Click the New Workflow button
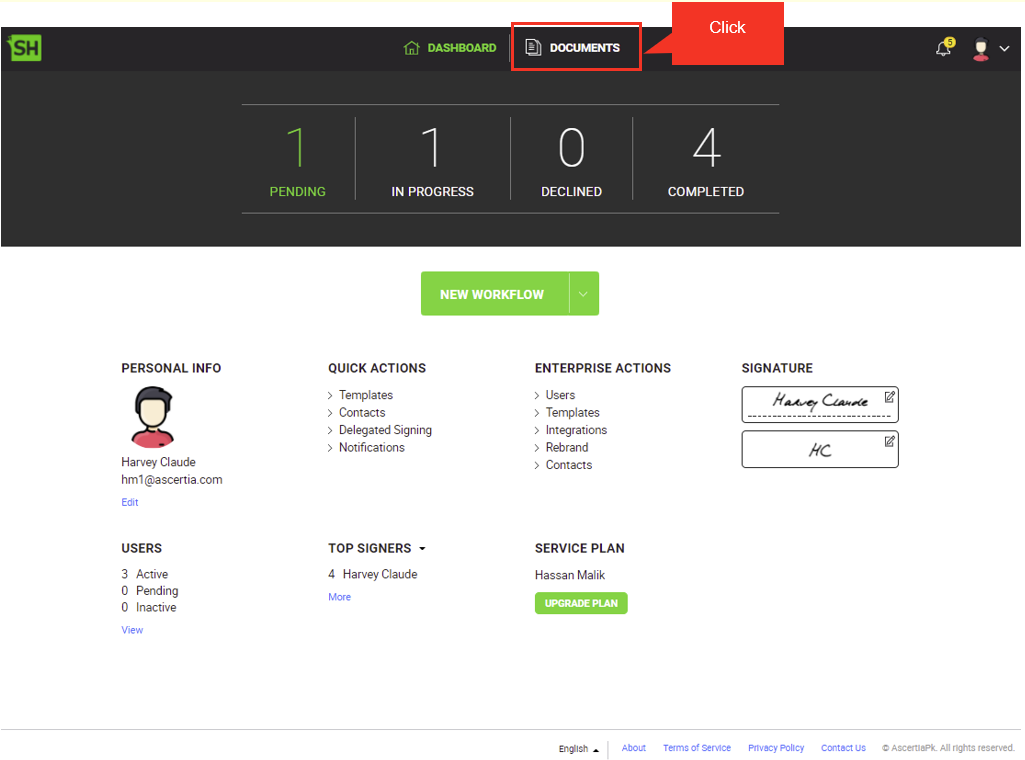1025x760 pixels. [x=492, y=294]
